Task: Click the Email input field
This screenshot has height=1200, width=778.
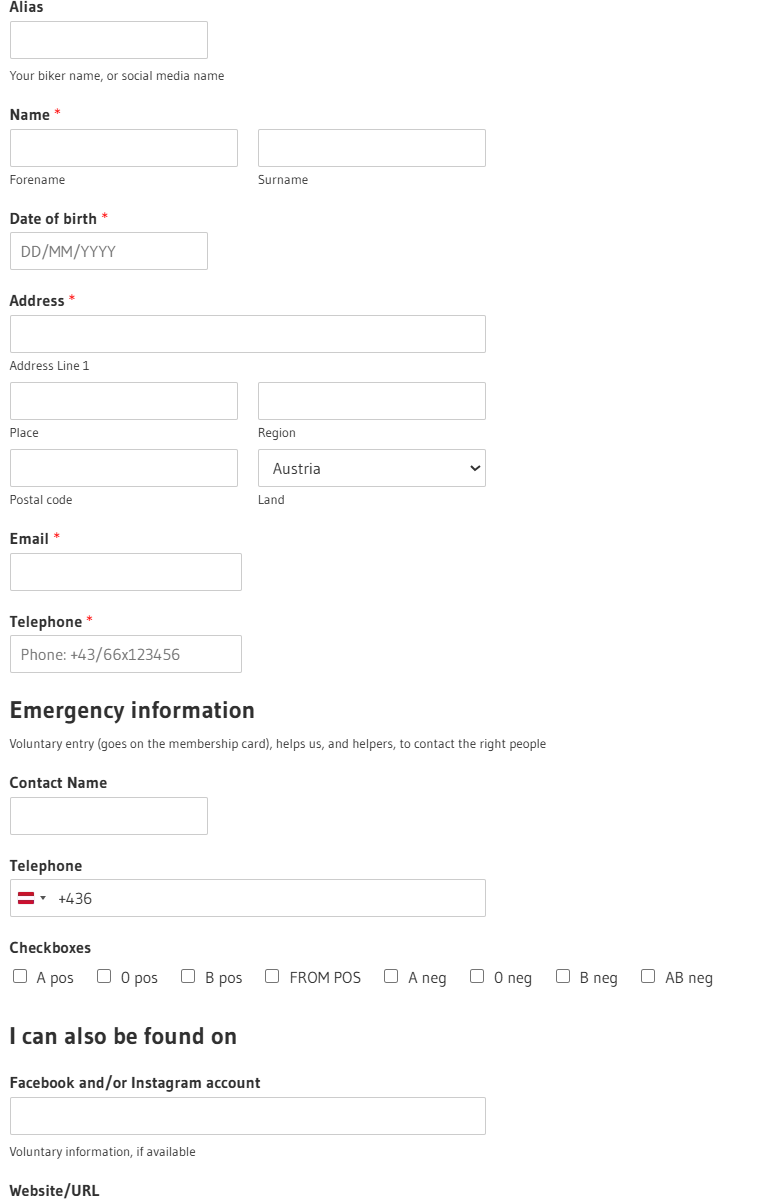Action: (125, 572)
